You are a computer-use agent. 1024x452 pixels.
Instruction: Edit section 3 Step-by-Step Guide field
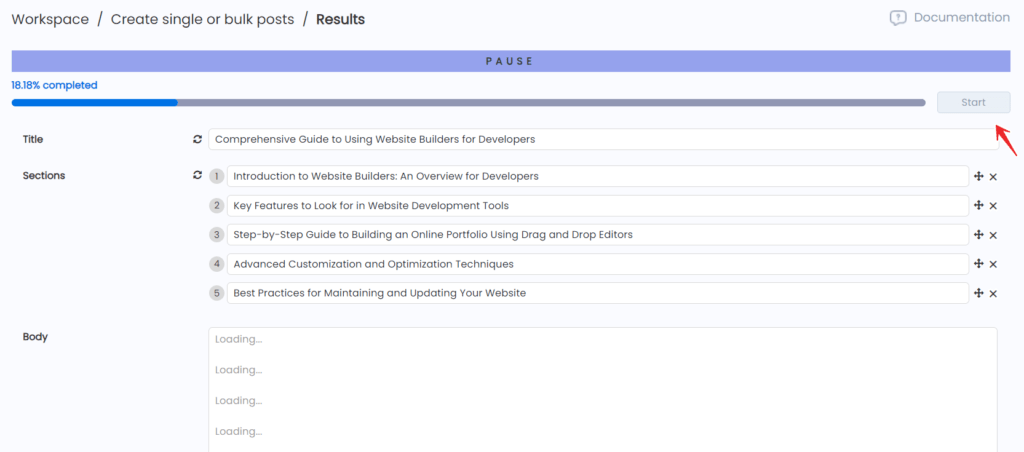(598, 234)
